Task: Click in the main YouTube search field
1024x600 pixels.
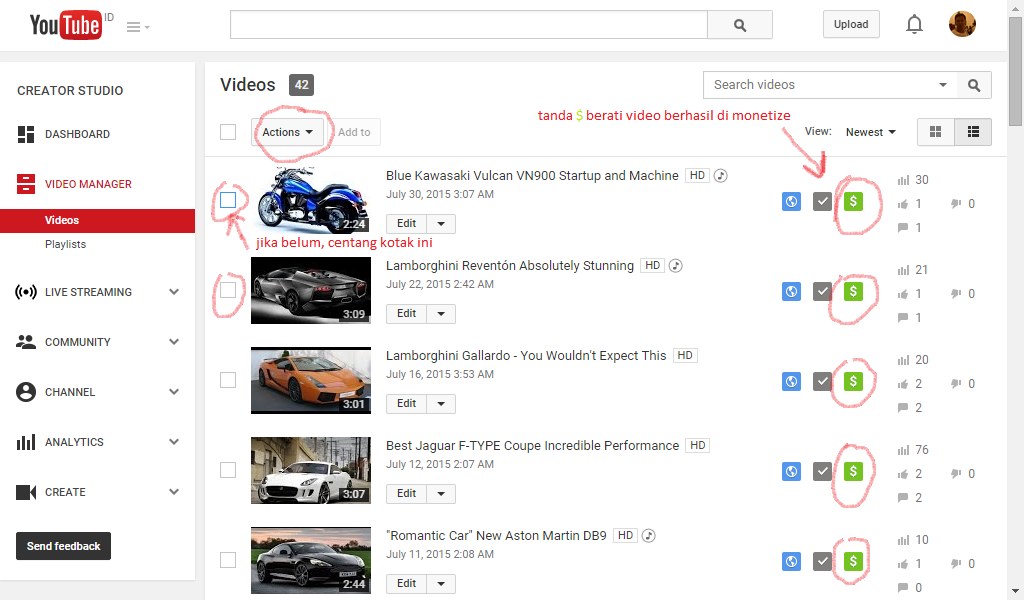Action: tap(469, 25)
